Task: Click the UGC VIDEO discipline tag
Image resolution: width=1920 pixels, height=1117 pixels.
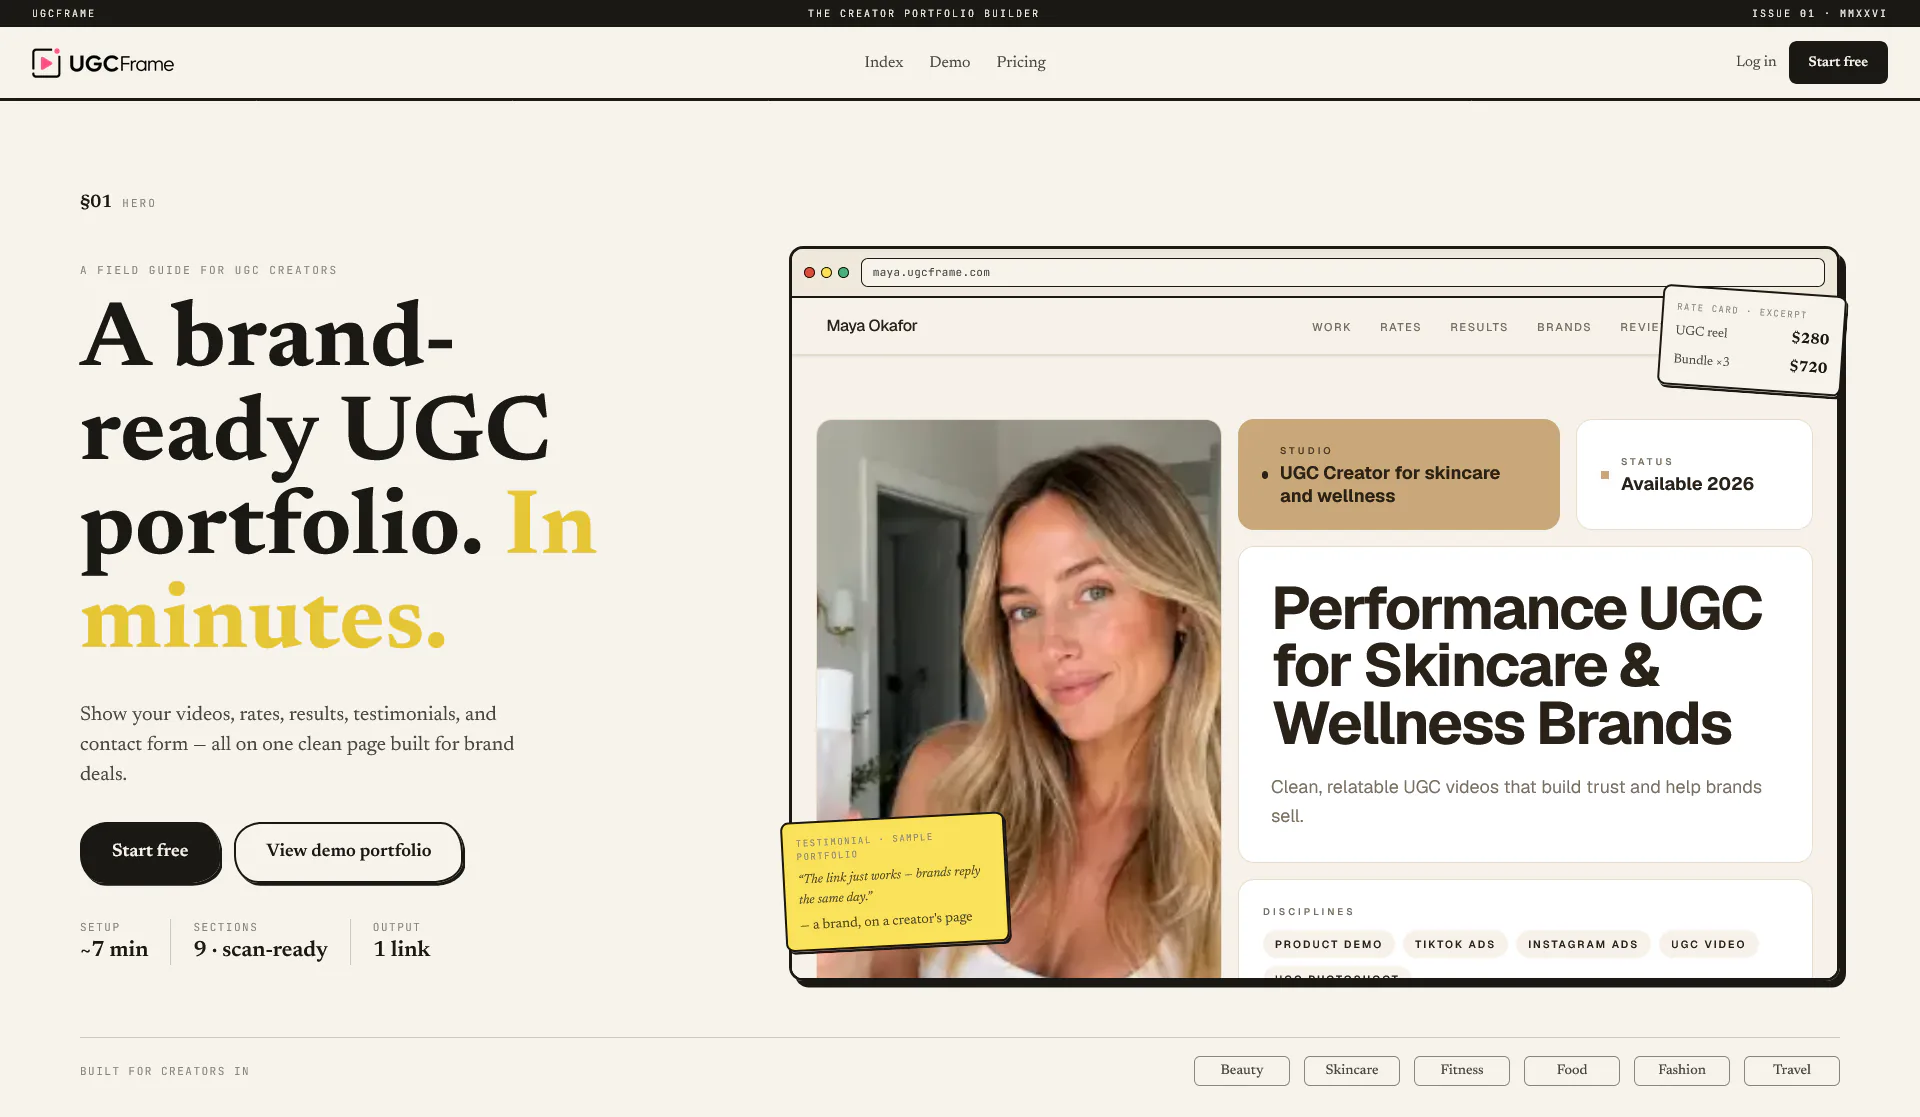Action: (x=1708, y=944)
